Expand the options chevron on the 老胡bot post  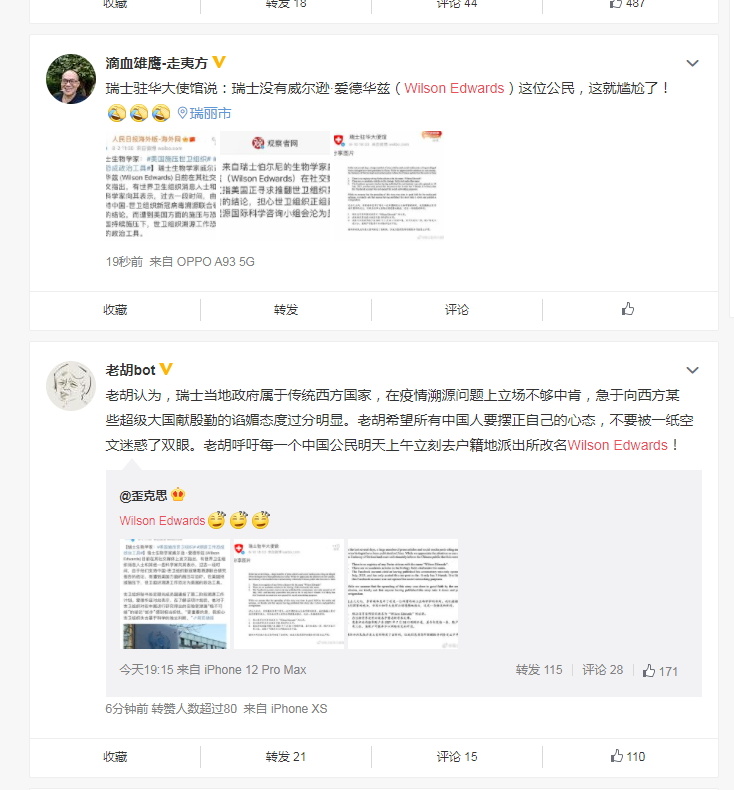pos(692,370)
